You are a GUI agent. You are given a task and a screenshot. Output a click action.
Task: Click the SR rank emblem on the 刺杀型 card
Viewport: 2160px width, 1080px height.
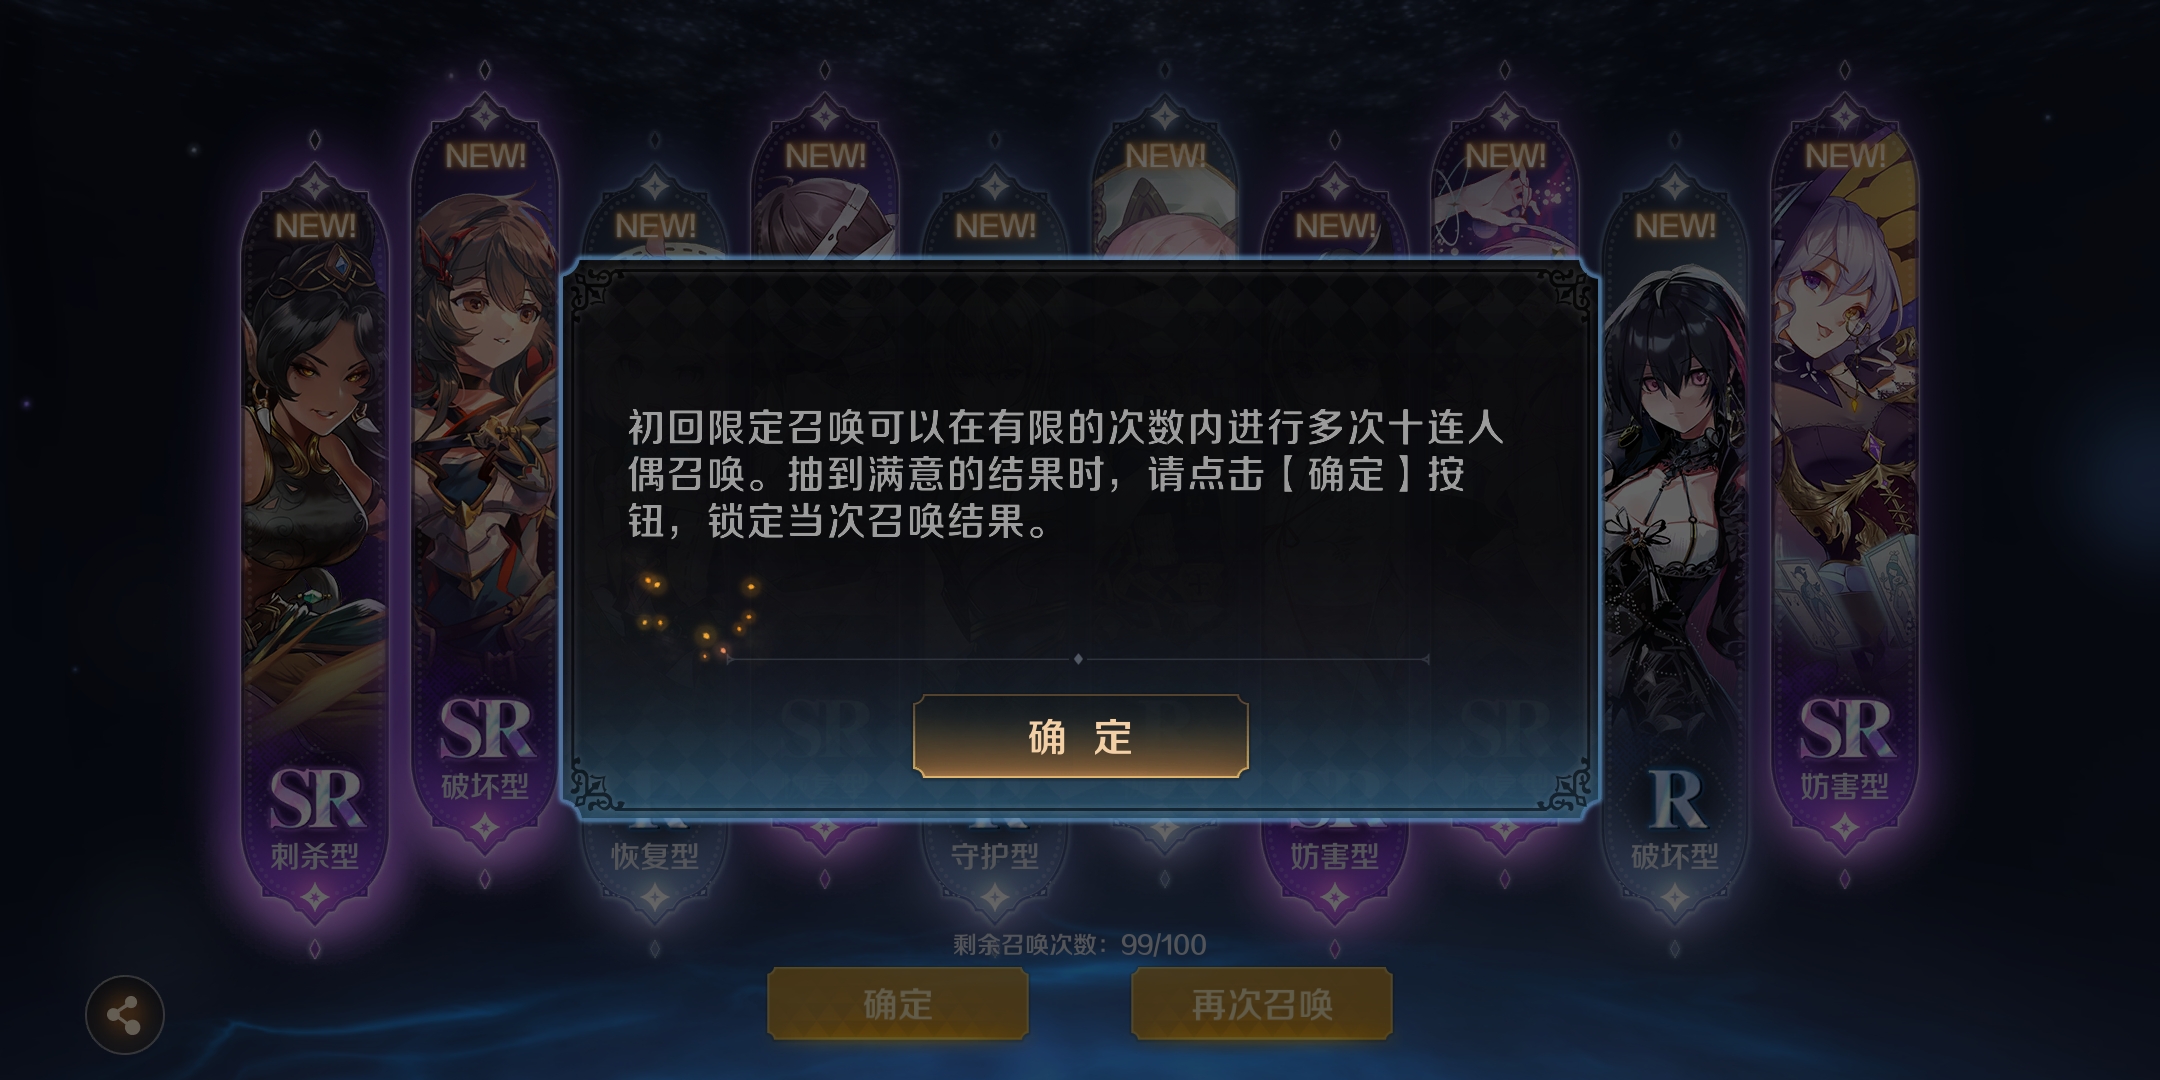coord(315,798)
